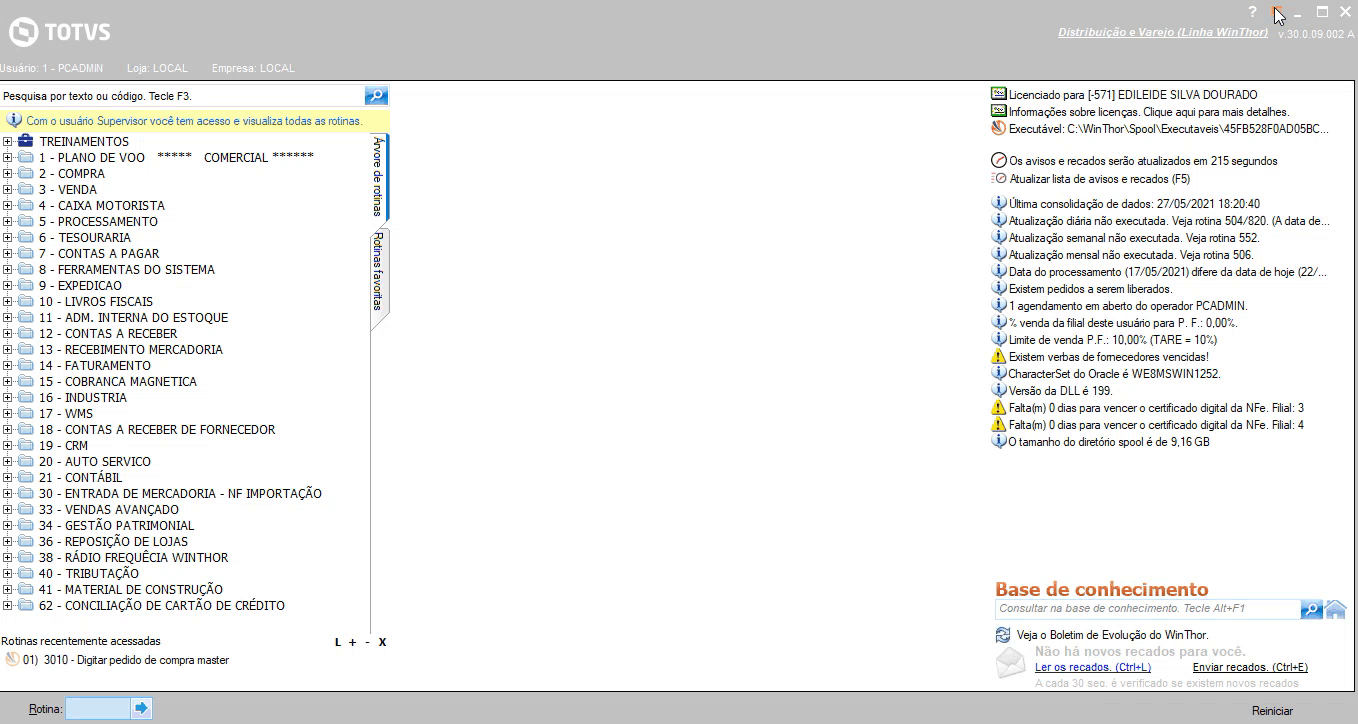Click the plus button in recent routines header

click(x=352, y=642)
